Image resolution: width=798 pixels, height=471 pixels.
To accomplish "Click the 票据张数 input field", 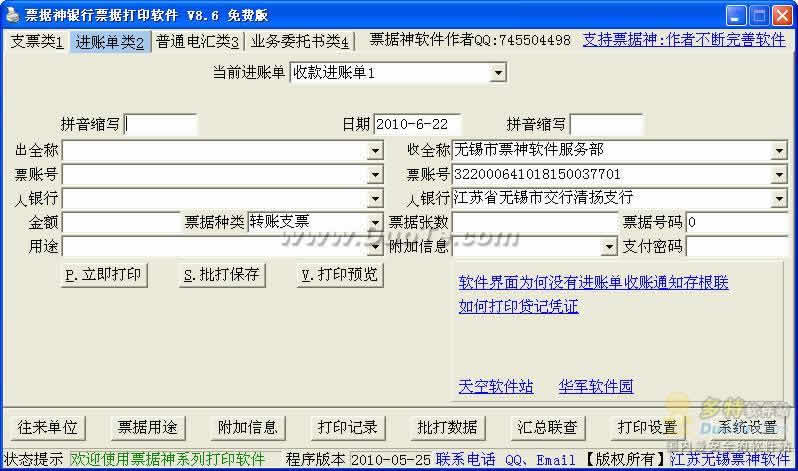I will click(535, 223).
